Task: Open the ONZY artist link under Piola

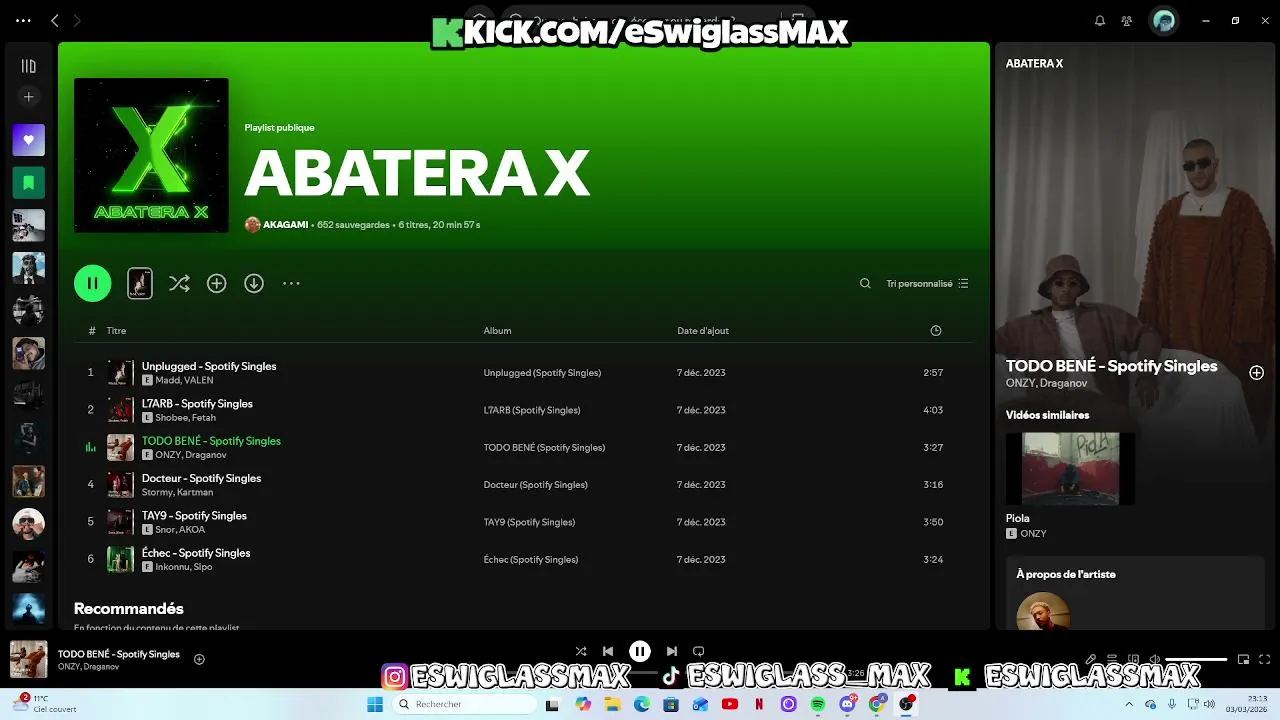Action: pos(1033,534)
